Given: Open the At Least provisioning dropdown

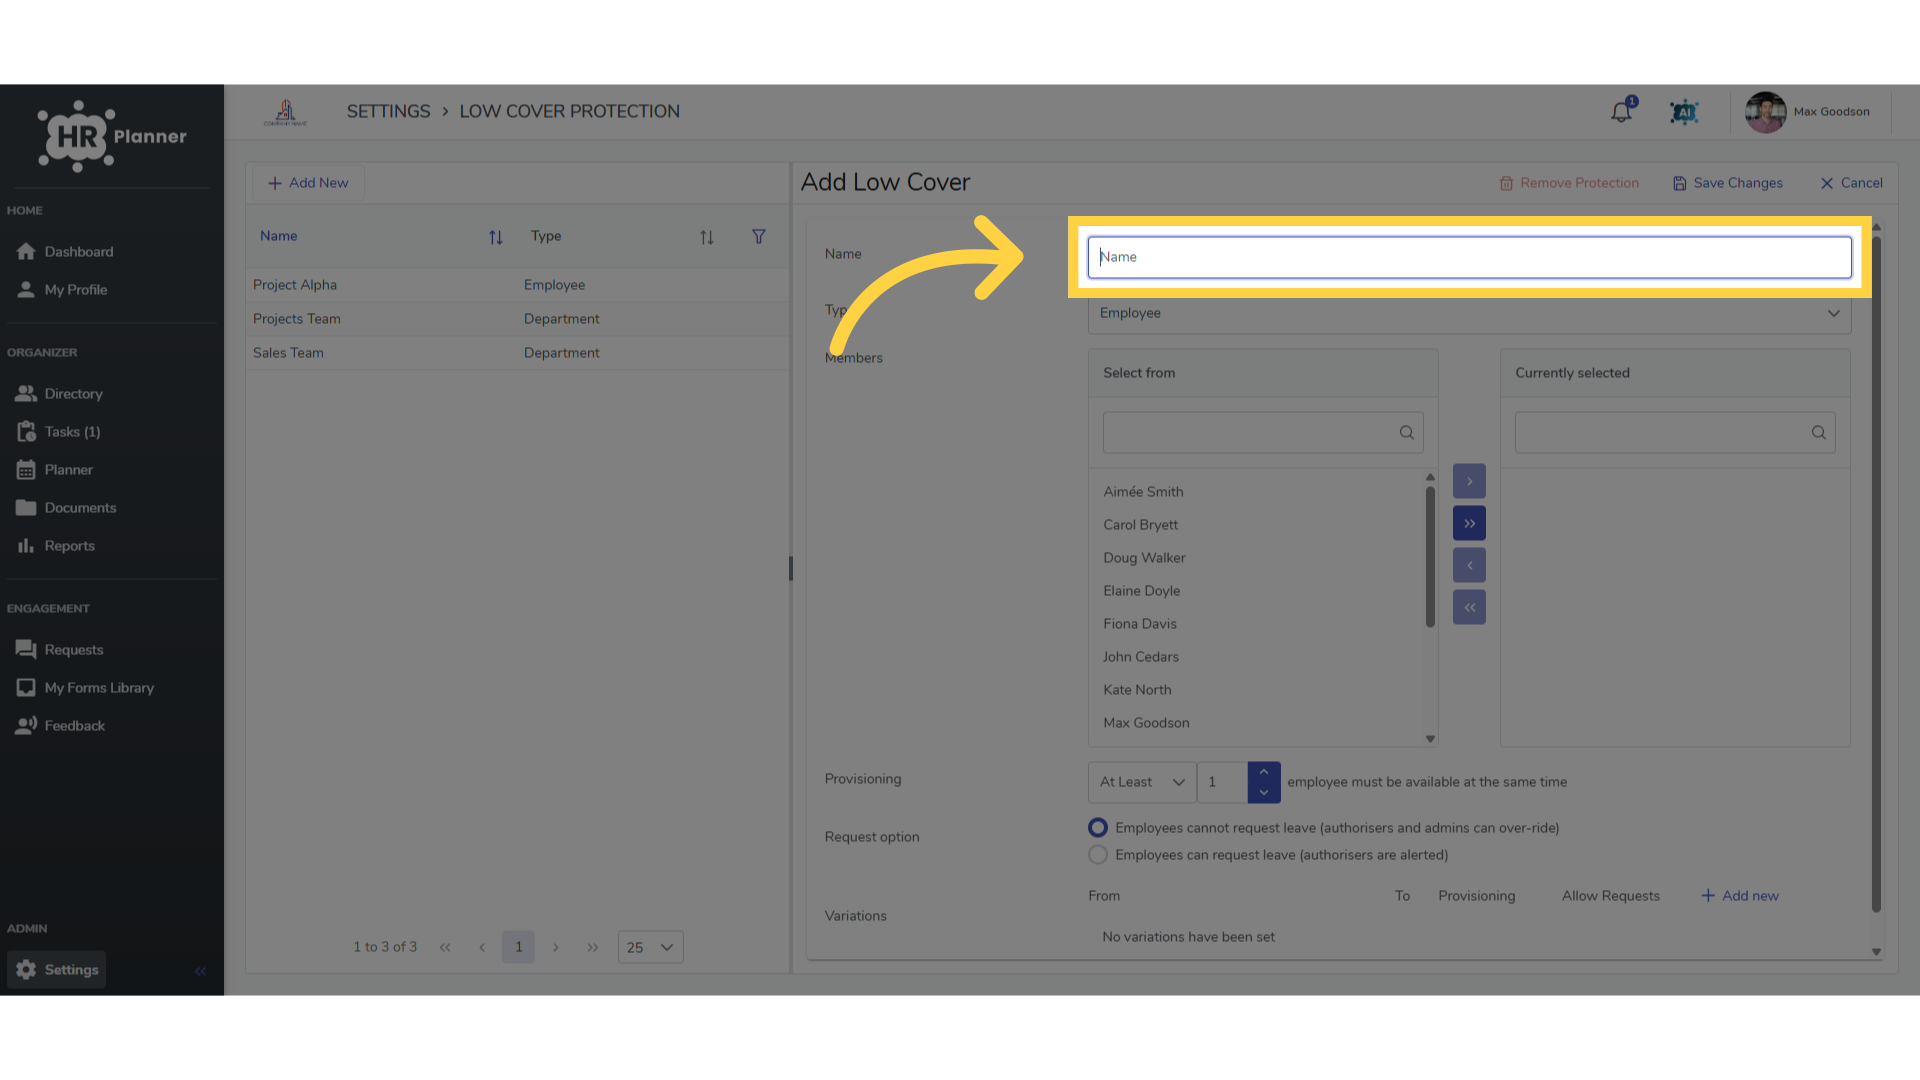Looking at the screenshot, I should pyautogui.click(x=1142, y=782).
